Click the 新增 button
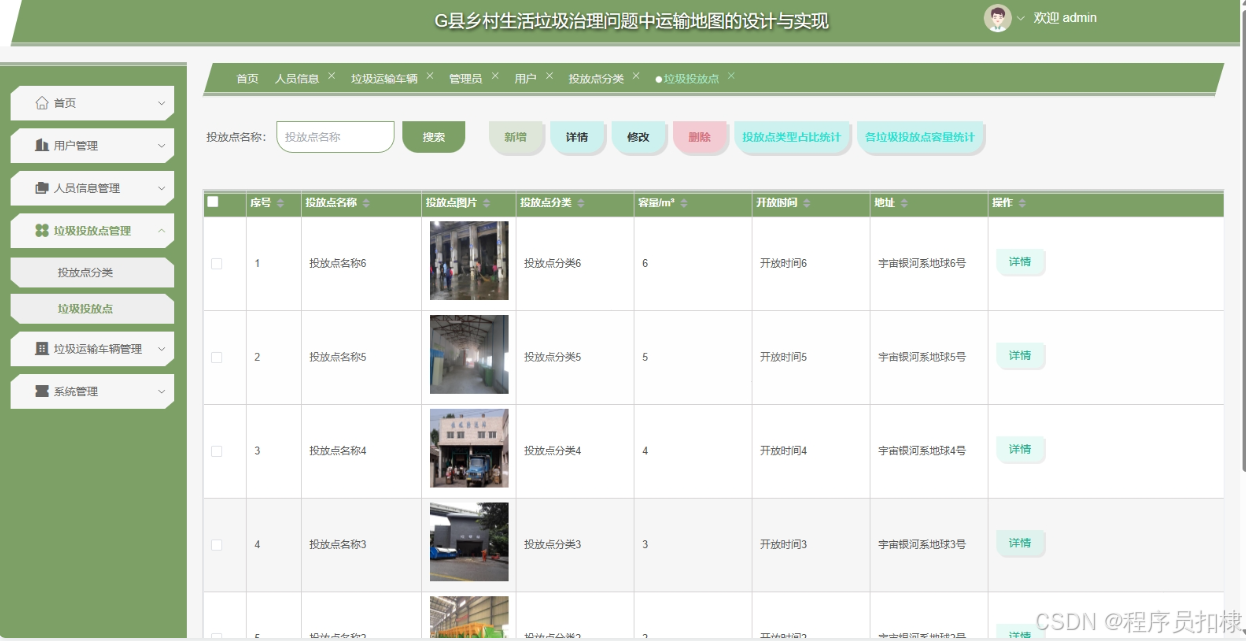 point(515,137)
